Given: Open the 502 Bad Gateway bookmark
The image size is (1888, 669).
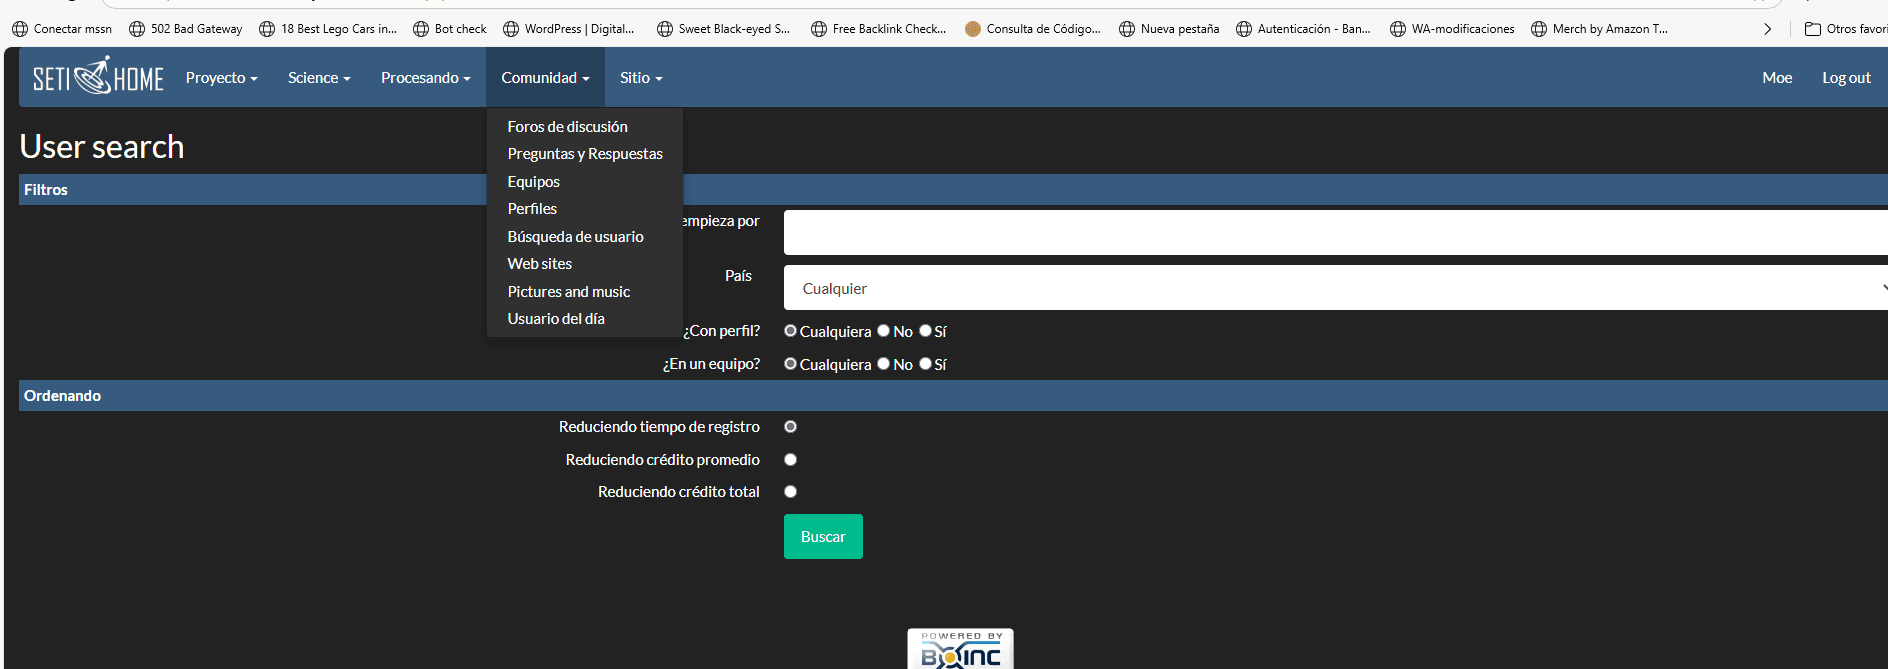Looking at the screenshot, I should tap(186, 29).
